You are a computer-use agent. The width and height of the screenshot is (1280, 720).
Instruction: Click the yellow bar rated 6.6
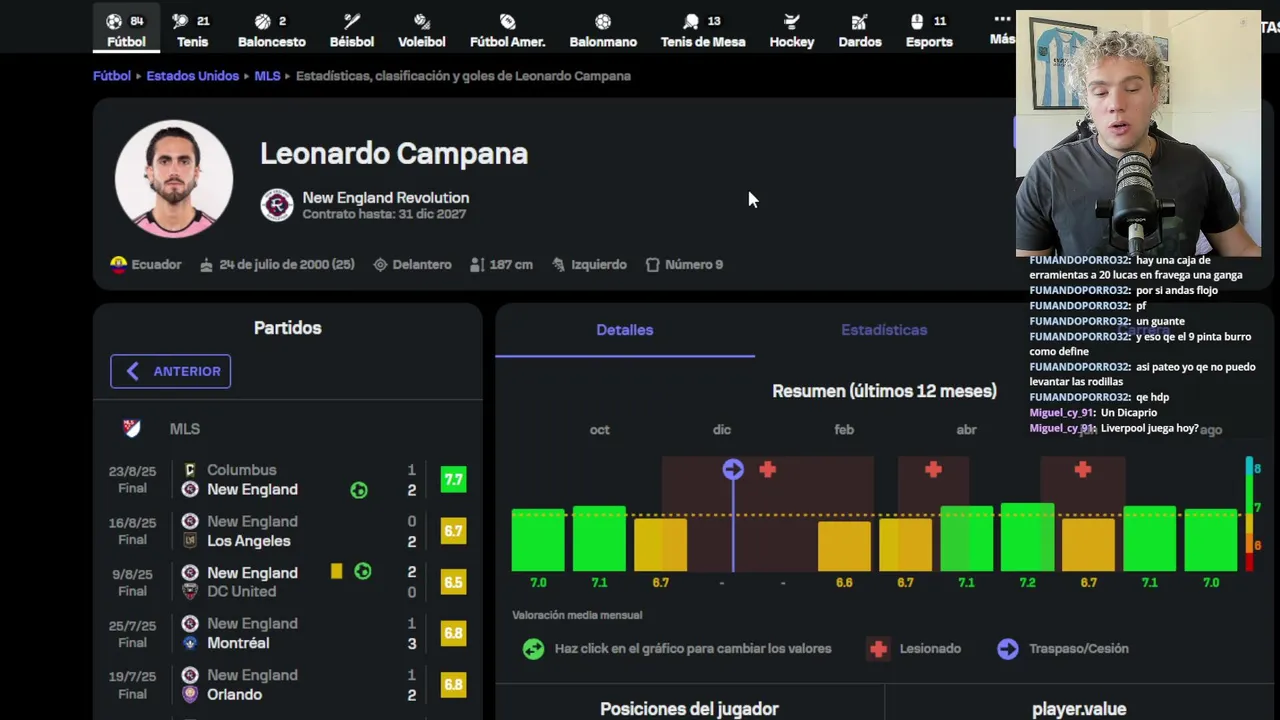844,546
